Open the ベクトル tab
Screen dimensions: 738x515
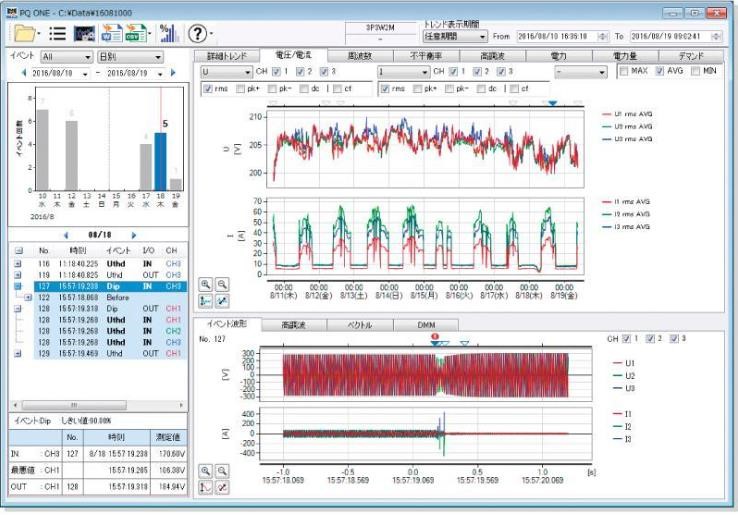coord(358,324)
